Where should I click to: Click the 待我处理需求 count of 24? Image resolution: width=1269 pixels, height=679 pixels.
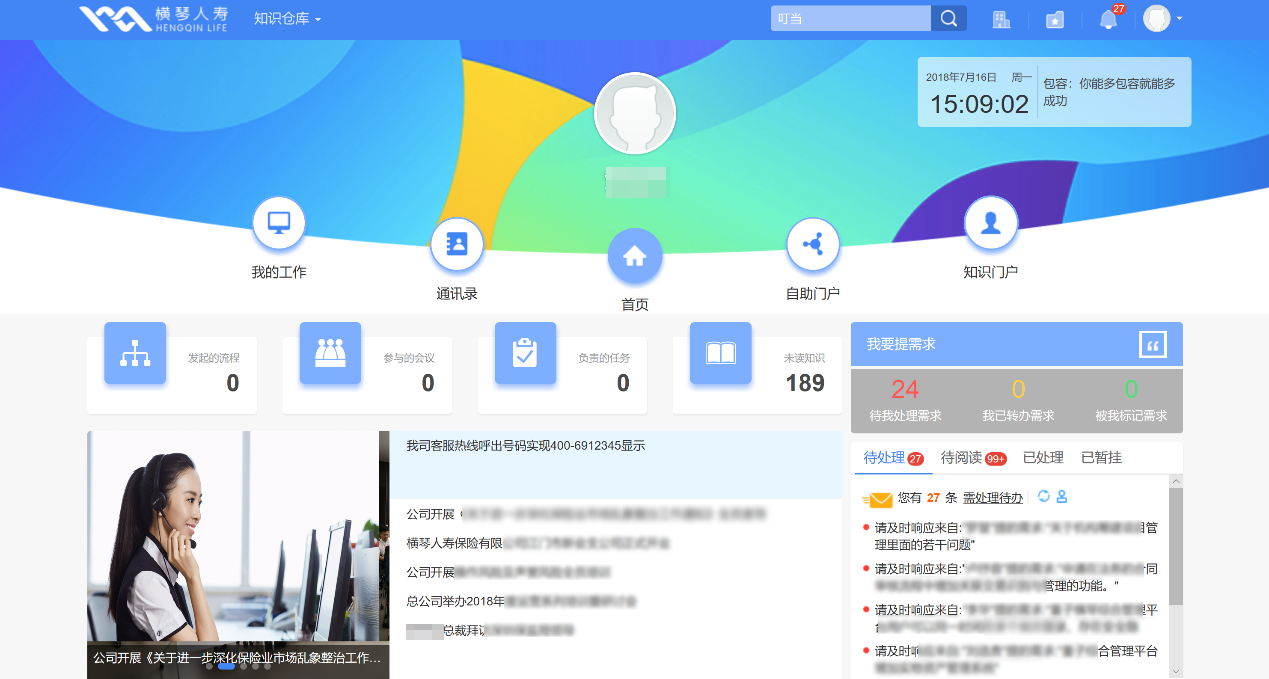[905, 390]
